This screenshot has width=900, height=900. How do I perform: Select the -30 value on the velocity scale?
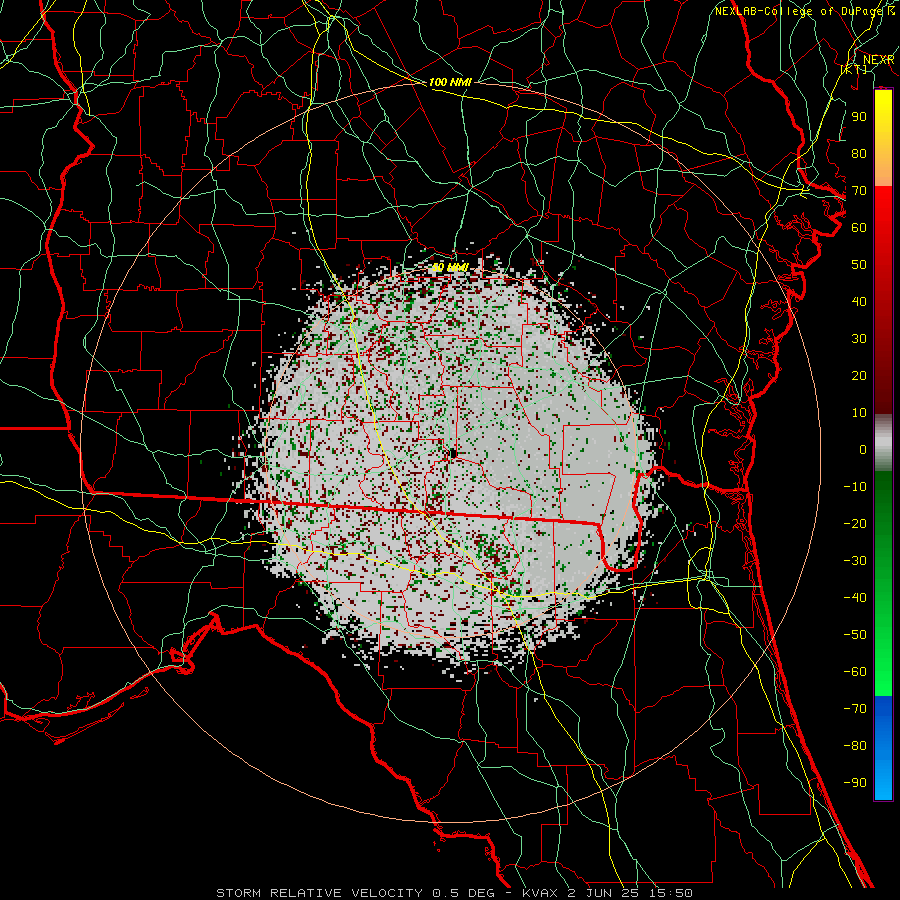[x=855, y=561]
